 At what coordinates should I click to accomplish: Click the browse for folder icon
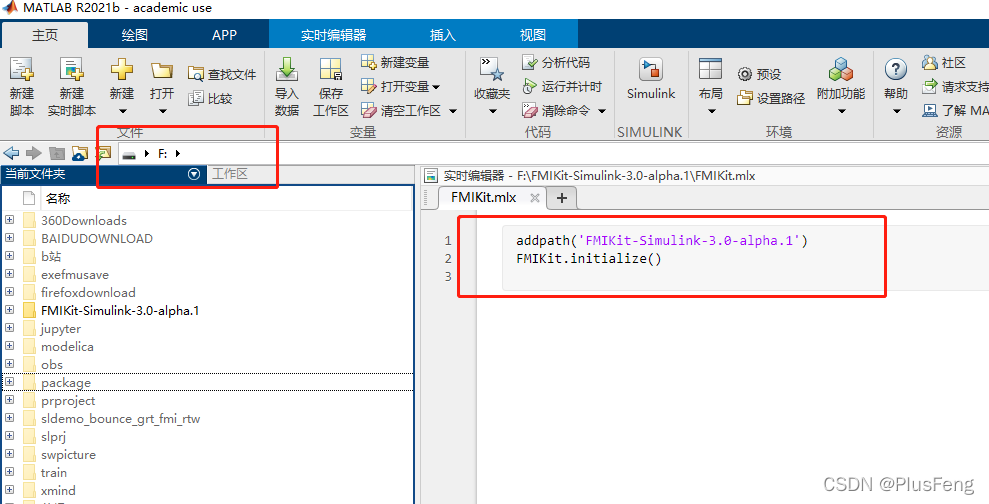(x=79, y=153)
